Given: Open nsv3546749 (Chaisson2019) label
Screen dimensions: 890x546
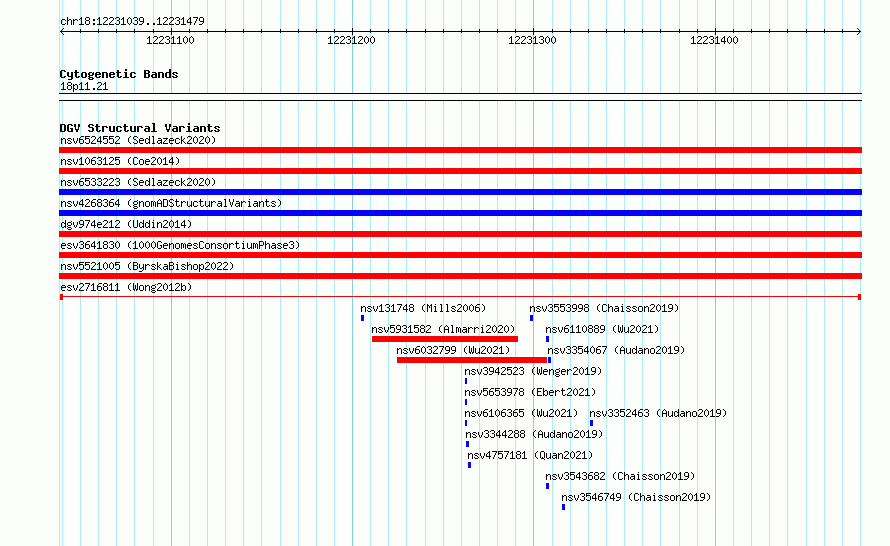Looking at the screenshot, I should click(x=636, y=497).
